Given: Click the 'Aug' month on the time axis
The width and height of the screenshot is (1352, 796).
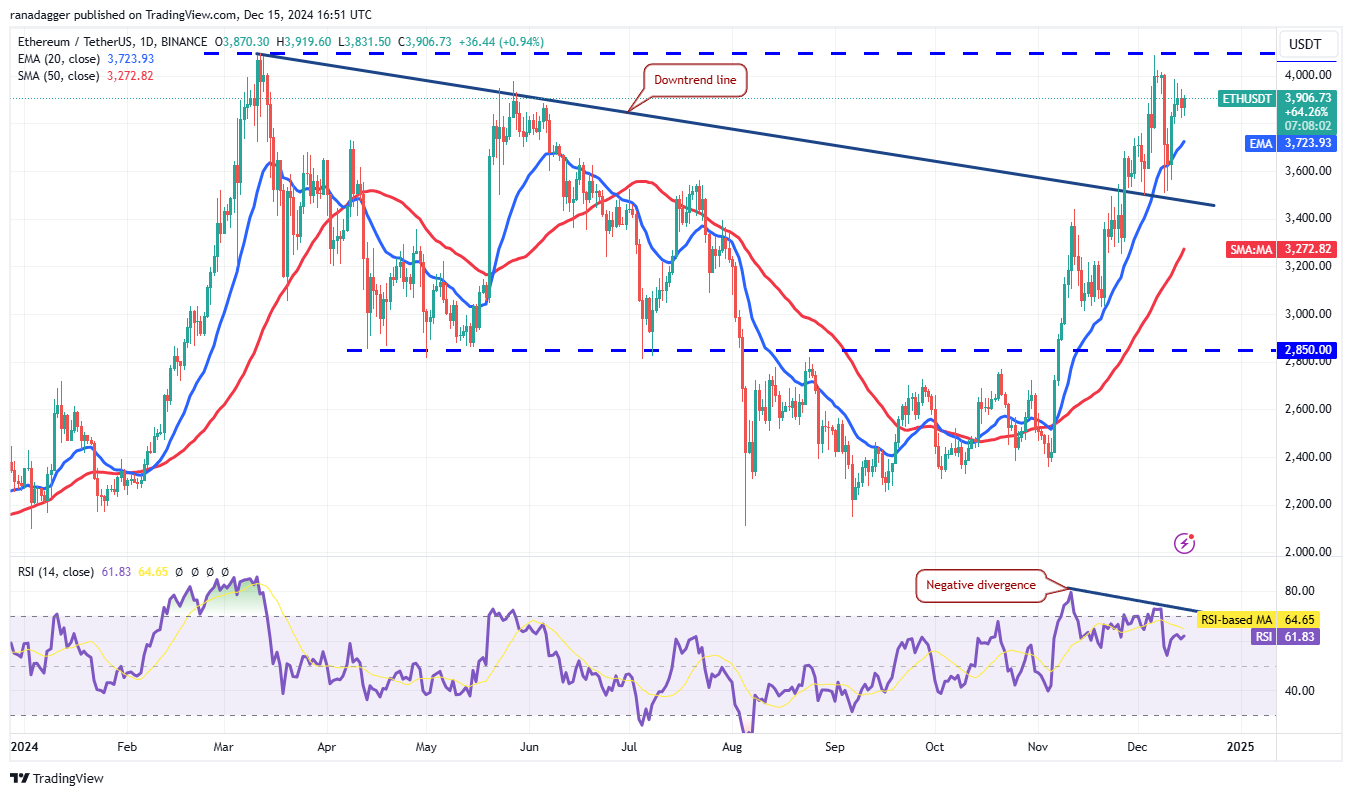Looking at the screenshot, I should (732, 746).
